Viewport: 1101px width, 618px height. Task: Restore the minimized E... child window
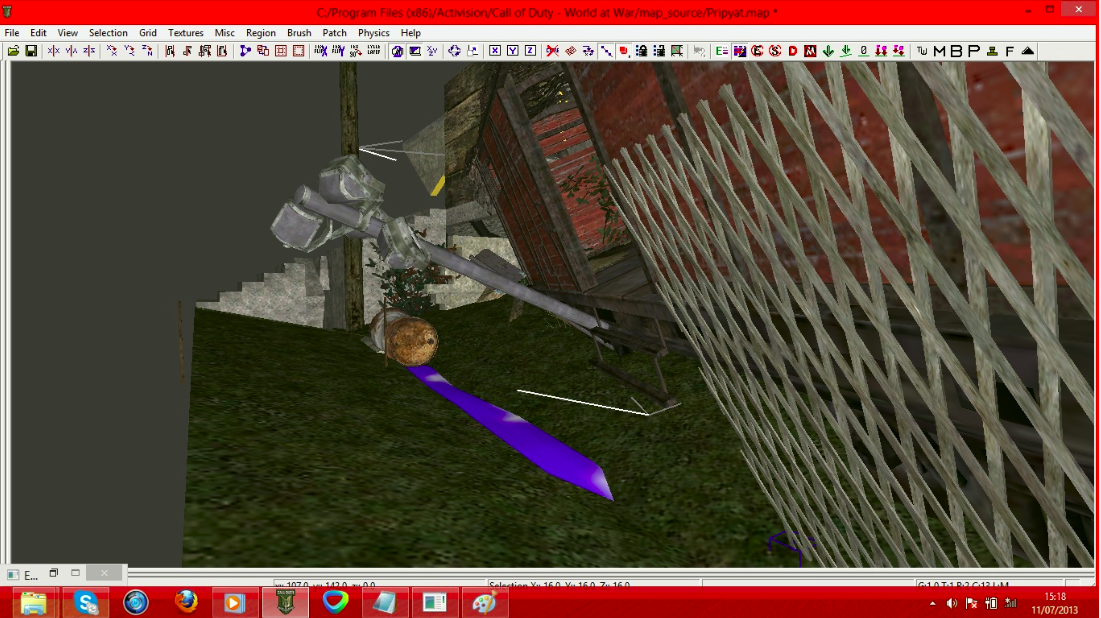click(x=53, y=574)
